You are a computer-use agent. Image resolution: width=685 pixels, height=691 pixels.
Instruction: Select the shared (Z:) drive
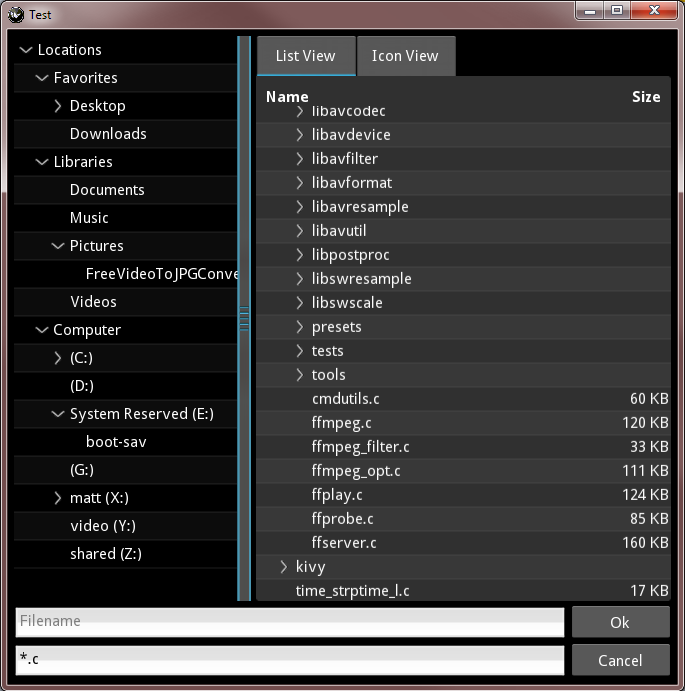click(x=106, y=554)
